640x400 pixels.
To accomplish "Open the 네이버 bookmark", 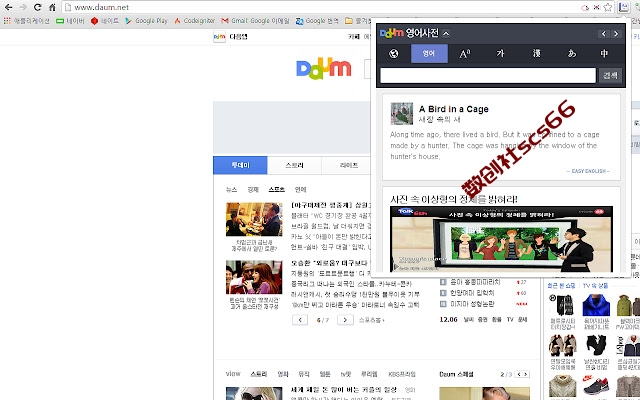I will tap(70, 20).
